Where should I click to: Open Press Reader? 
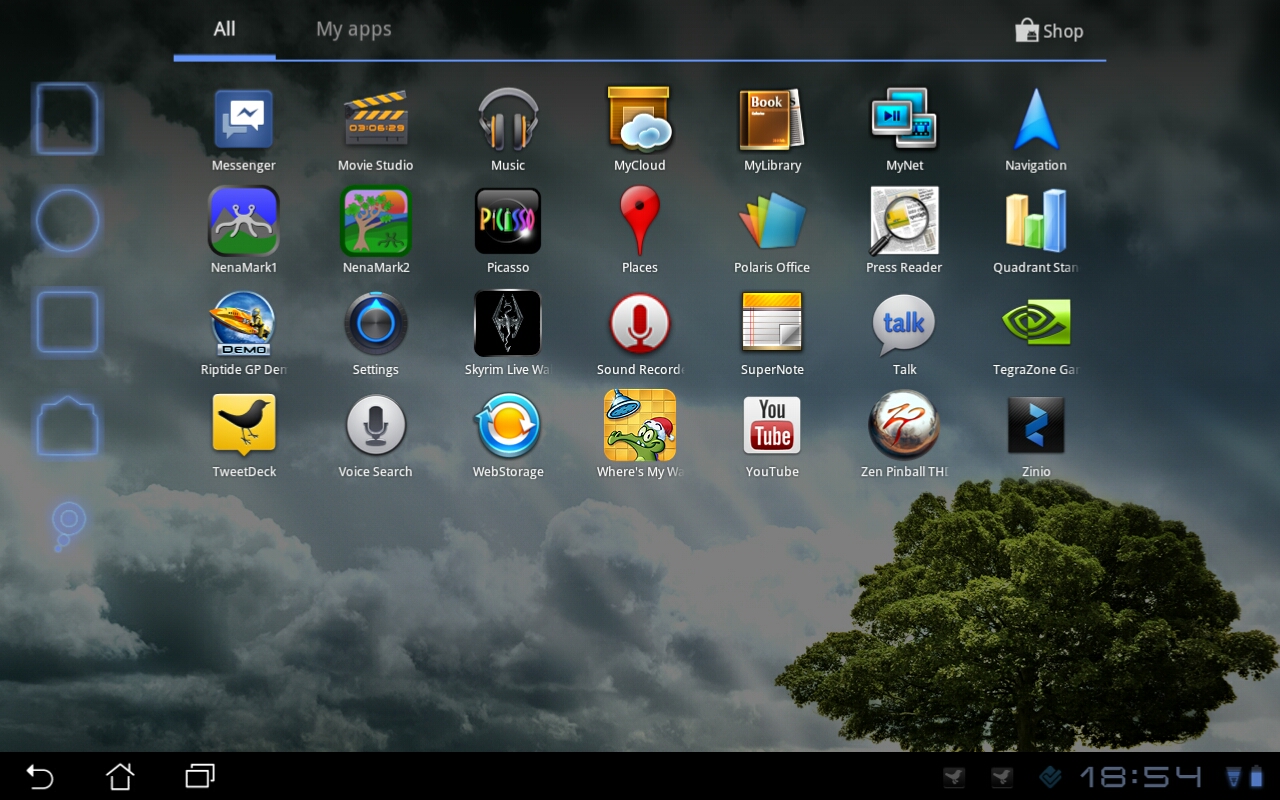click(x=904, y=231)
